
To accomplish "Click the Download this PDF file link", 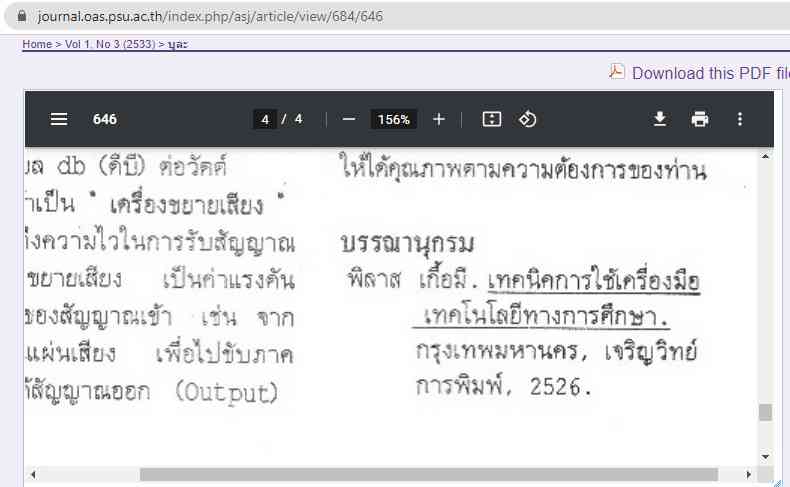I will (x=710, y=72).
